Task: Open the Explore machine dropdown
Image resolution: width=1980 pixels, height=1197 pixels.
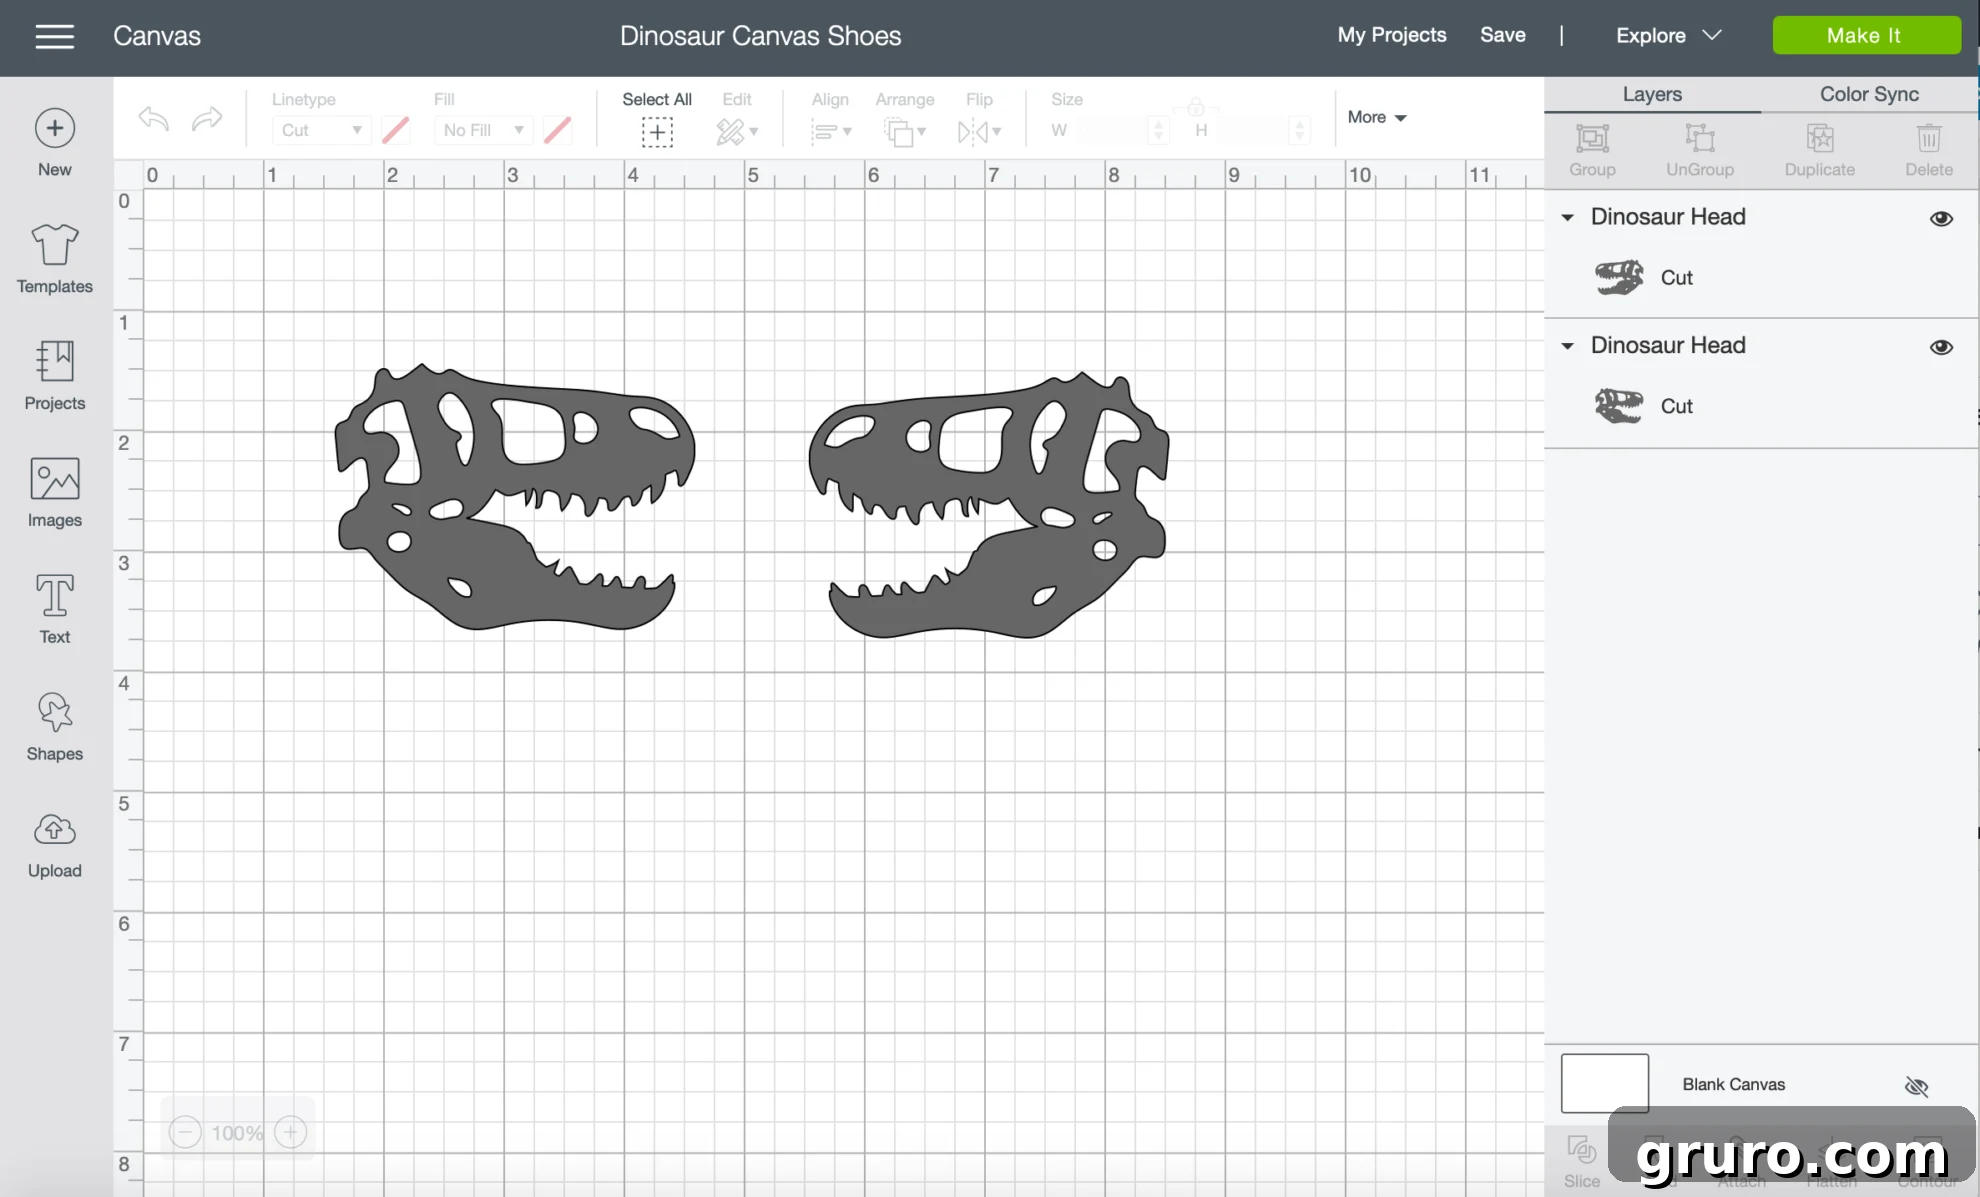Action: pos(1668,35)
